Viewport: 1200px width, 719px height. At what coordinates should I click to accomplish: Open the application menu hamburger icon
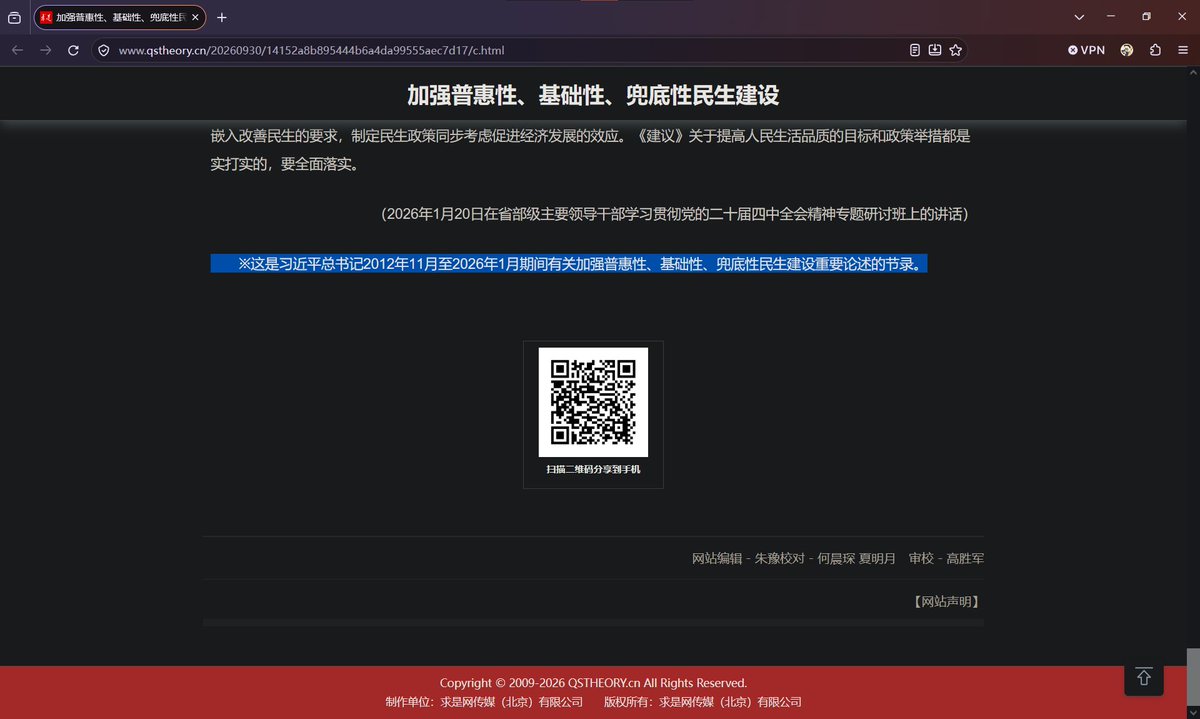(1182, 50)
